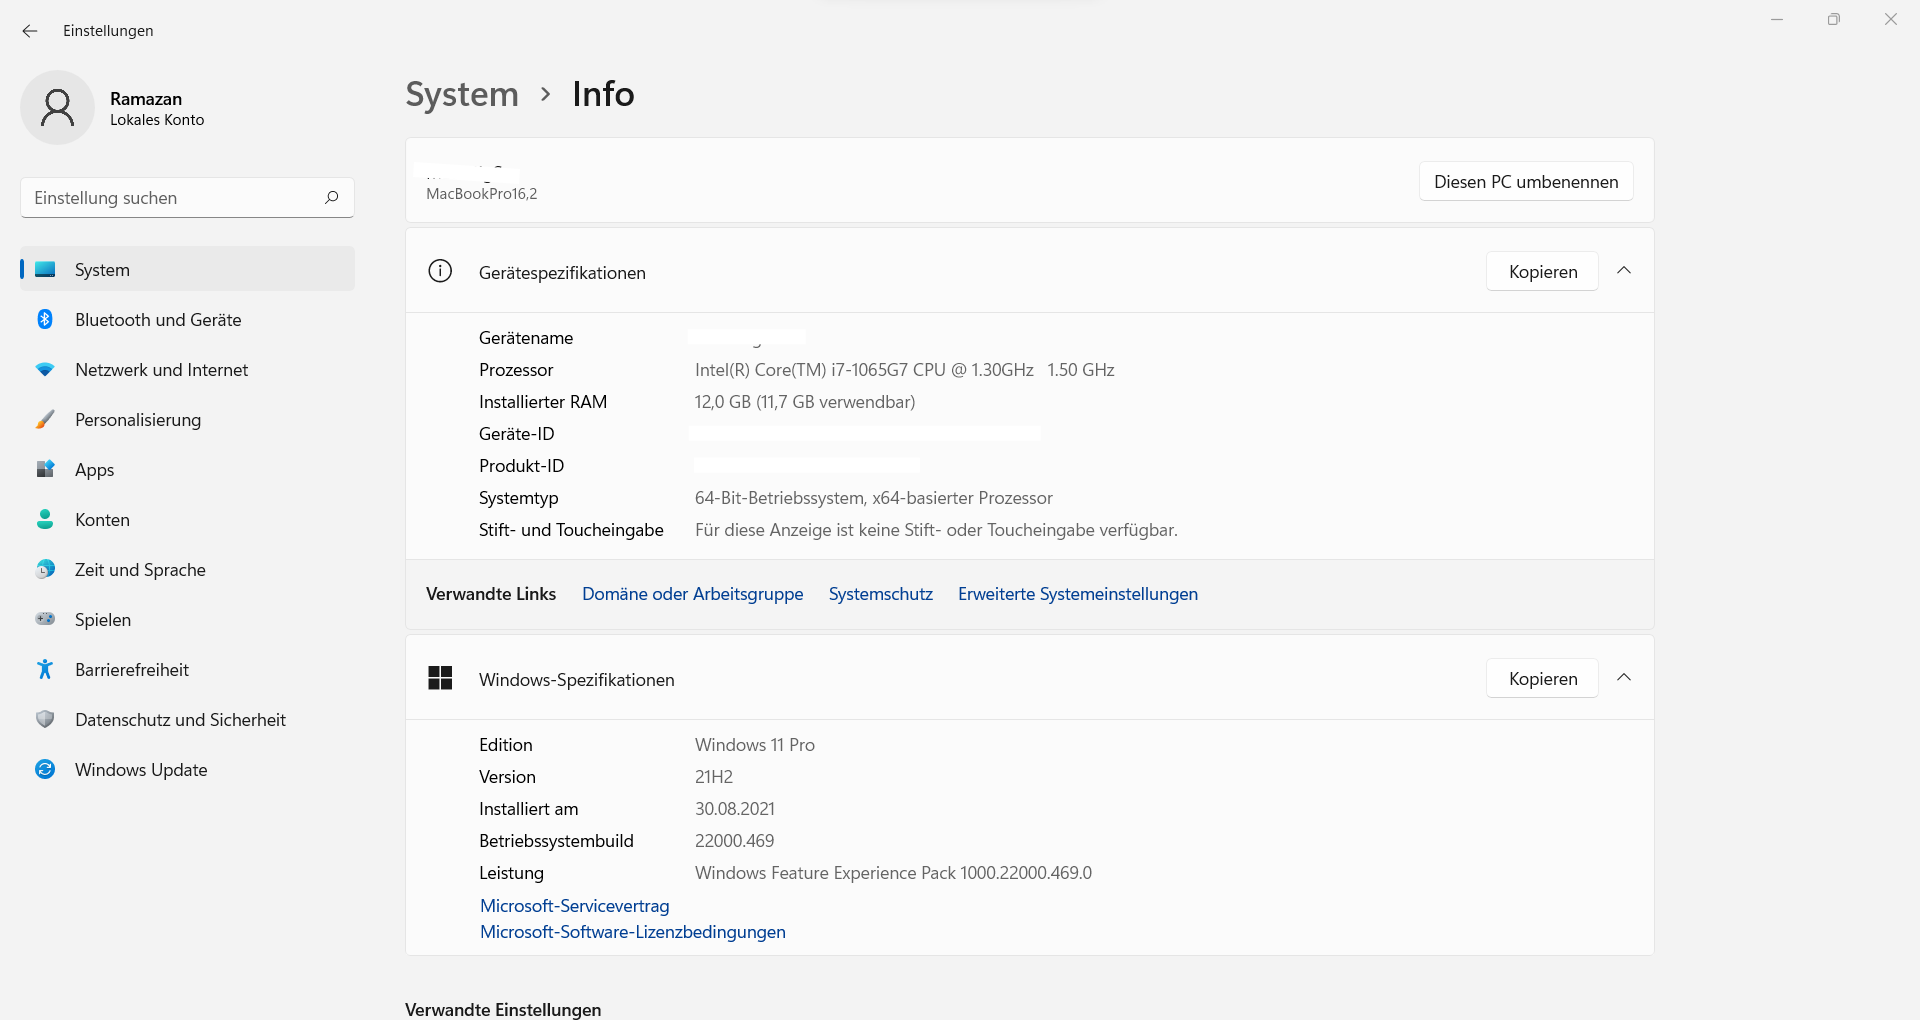
Task: Open the Systemschutz link
Action: [x=881, y=593]
